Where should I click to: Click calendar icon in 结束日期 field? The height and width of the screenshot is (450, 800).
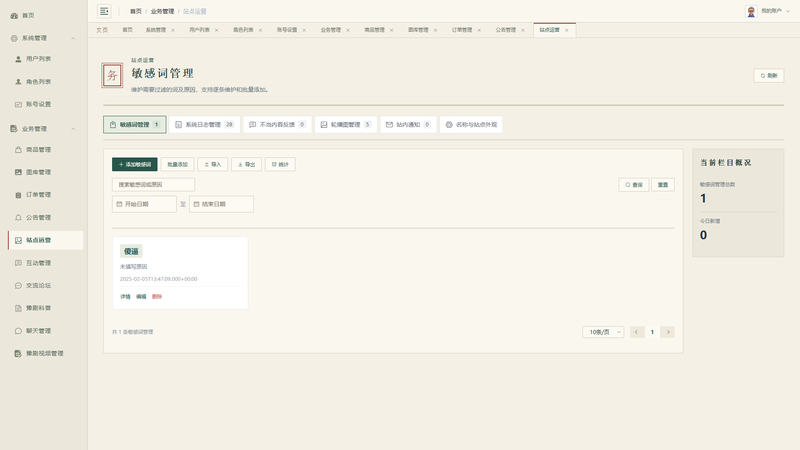coord(196,204)
